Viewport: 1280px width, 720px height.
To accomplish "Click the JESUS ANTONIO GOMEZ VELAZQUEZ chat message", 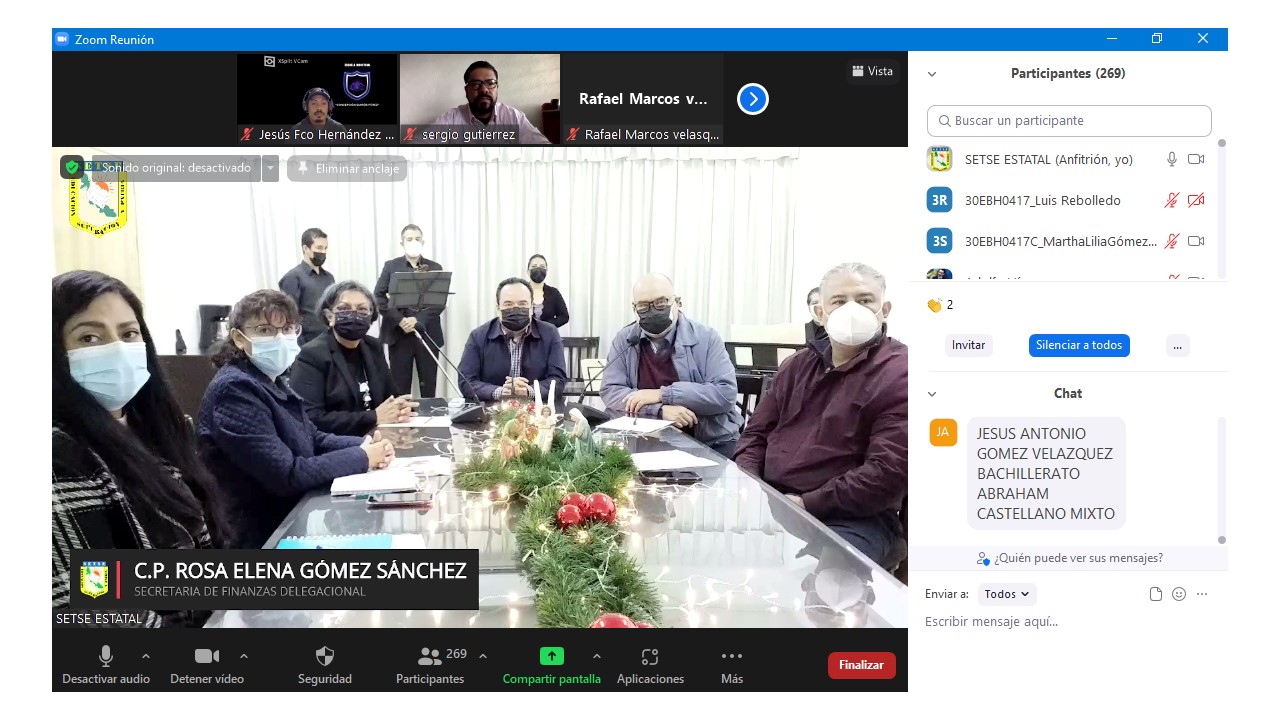I will tap(1045, 473).
